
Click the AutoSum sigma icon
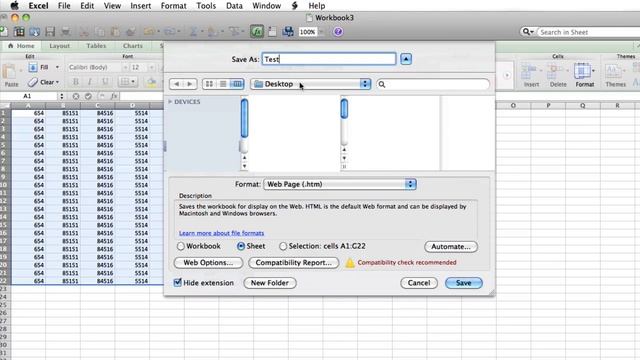tap(193, 31)
